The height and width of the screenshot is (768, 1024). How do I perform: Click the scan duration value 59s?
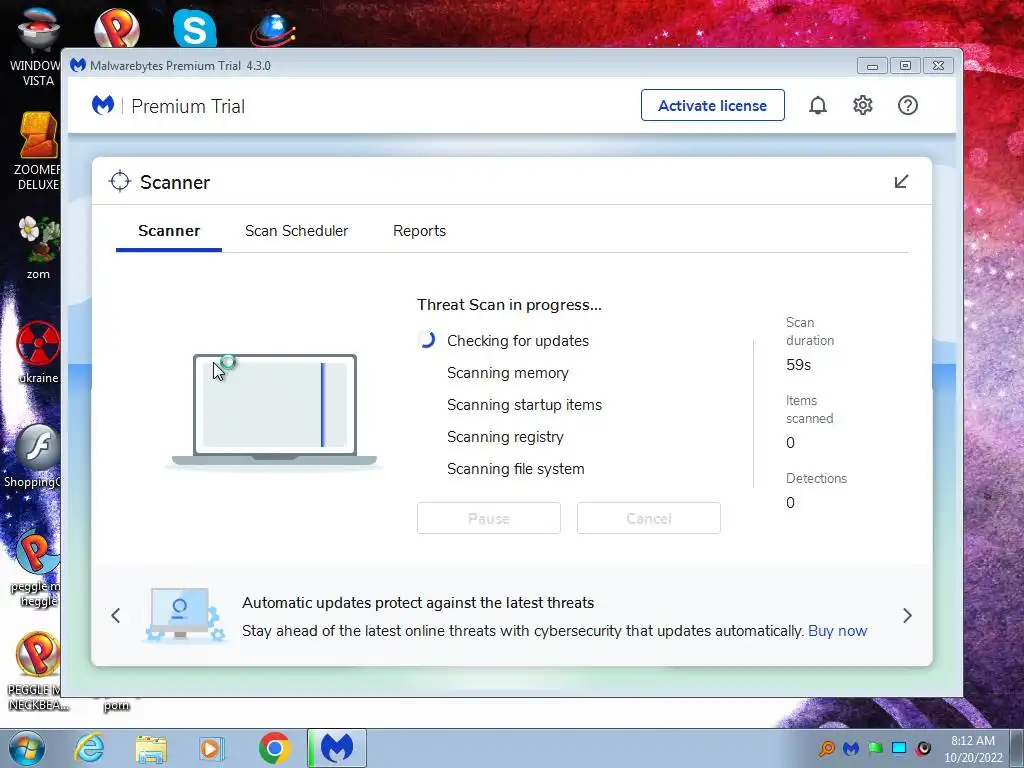pos(798,365)
